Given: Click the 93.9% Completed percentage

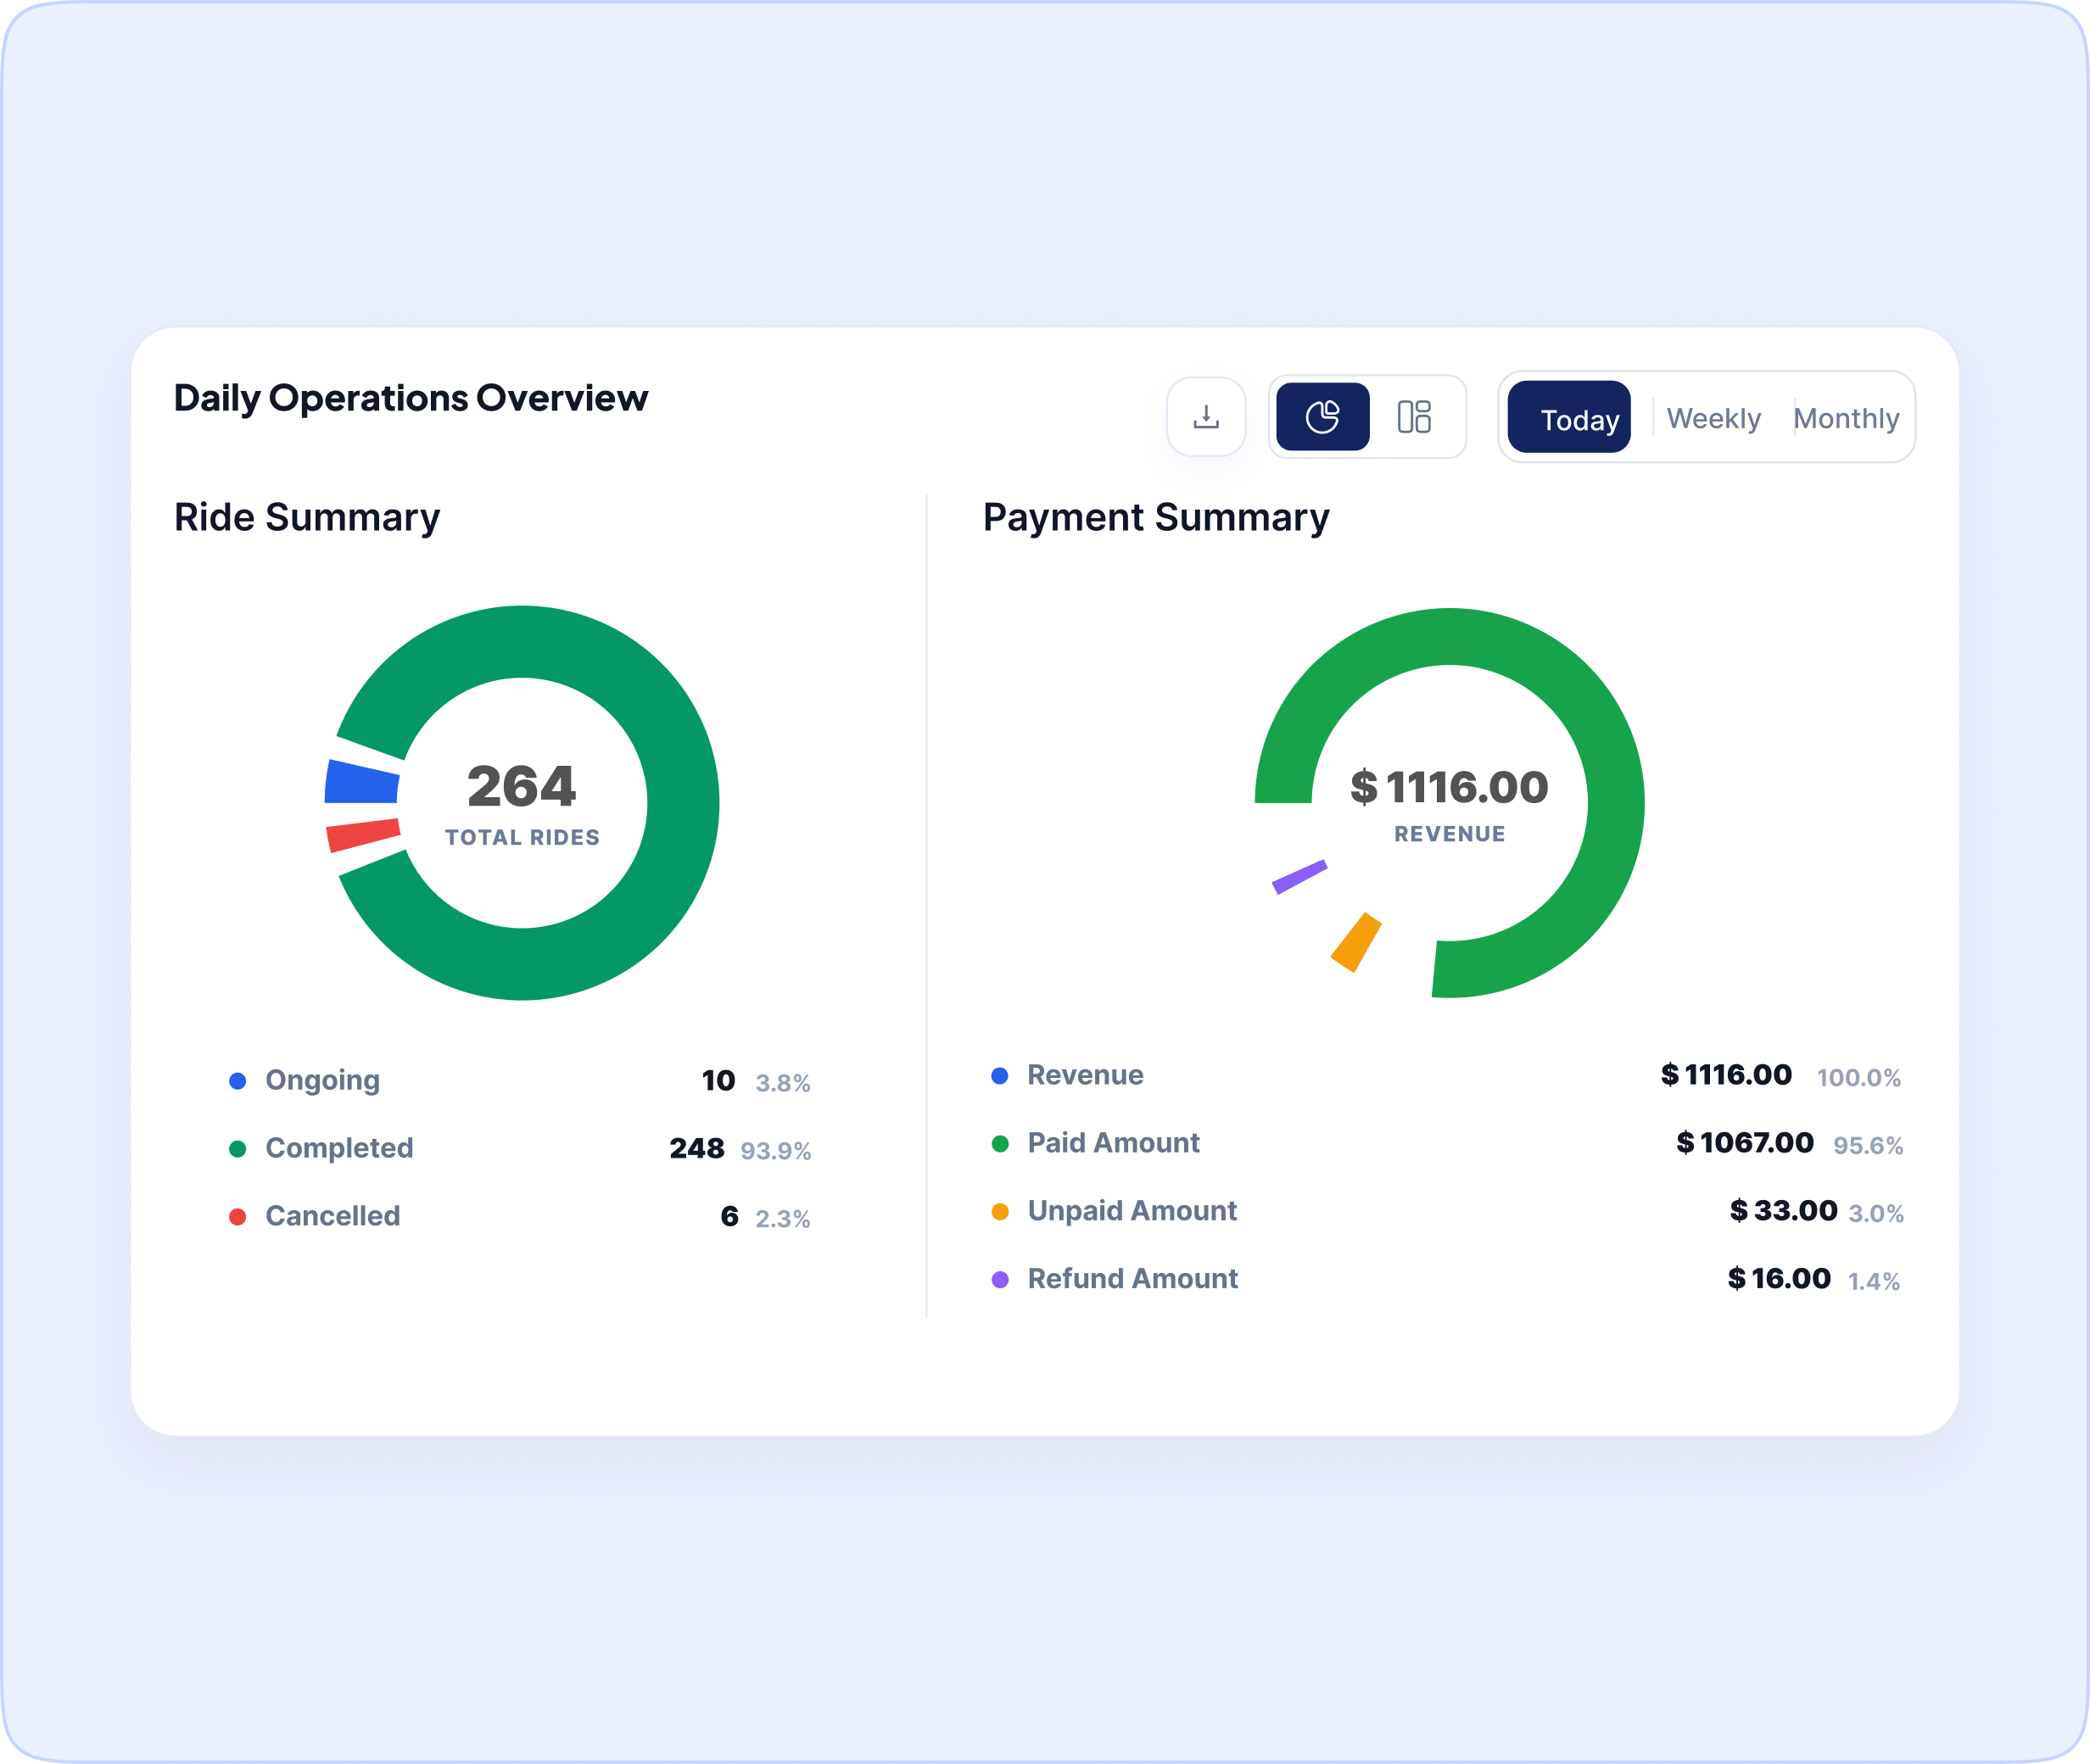Looking at the screenshot, I should point(776,1151).
